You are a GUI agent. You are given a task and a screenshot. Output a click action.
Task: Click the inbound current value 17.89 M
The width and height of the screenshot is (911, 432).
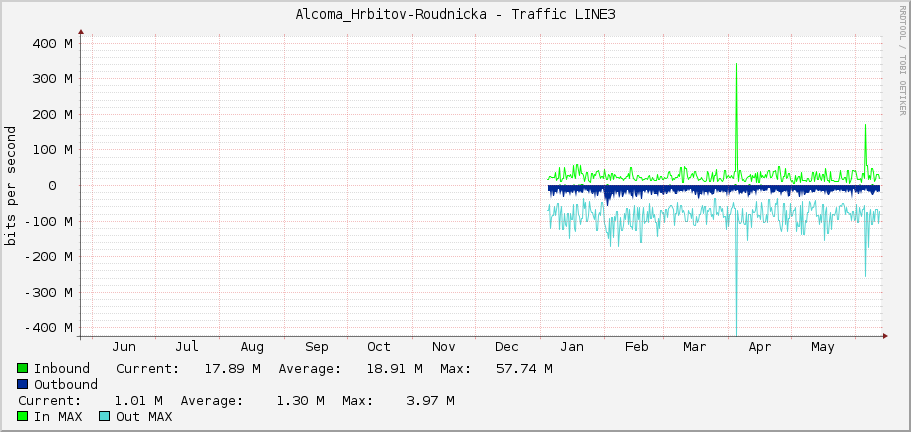click(233, 369)
